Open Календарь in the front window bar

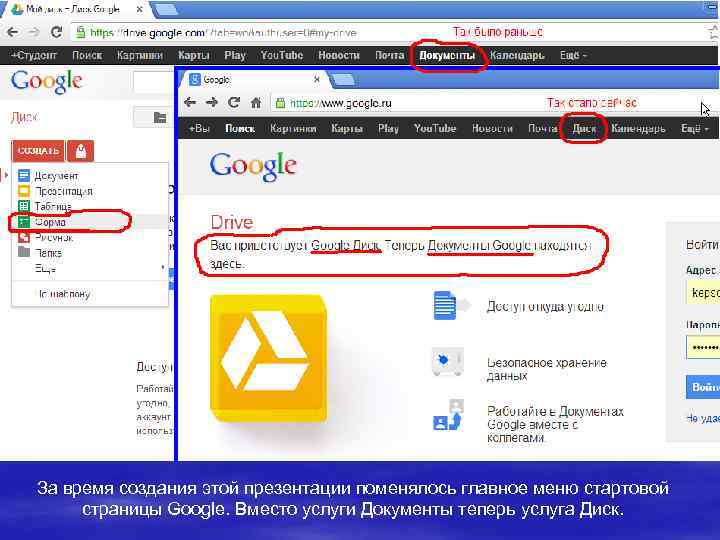click(x=638, y=129)
